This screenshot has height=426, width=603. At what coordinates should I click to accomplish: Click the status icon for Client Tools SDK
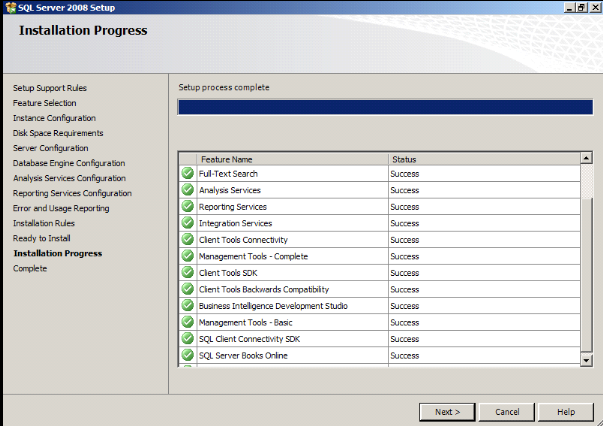(x=187, y=273)
